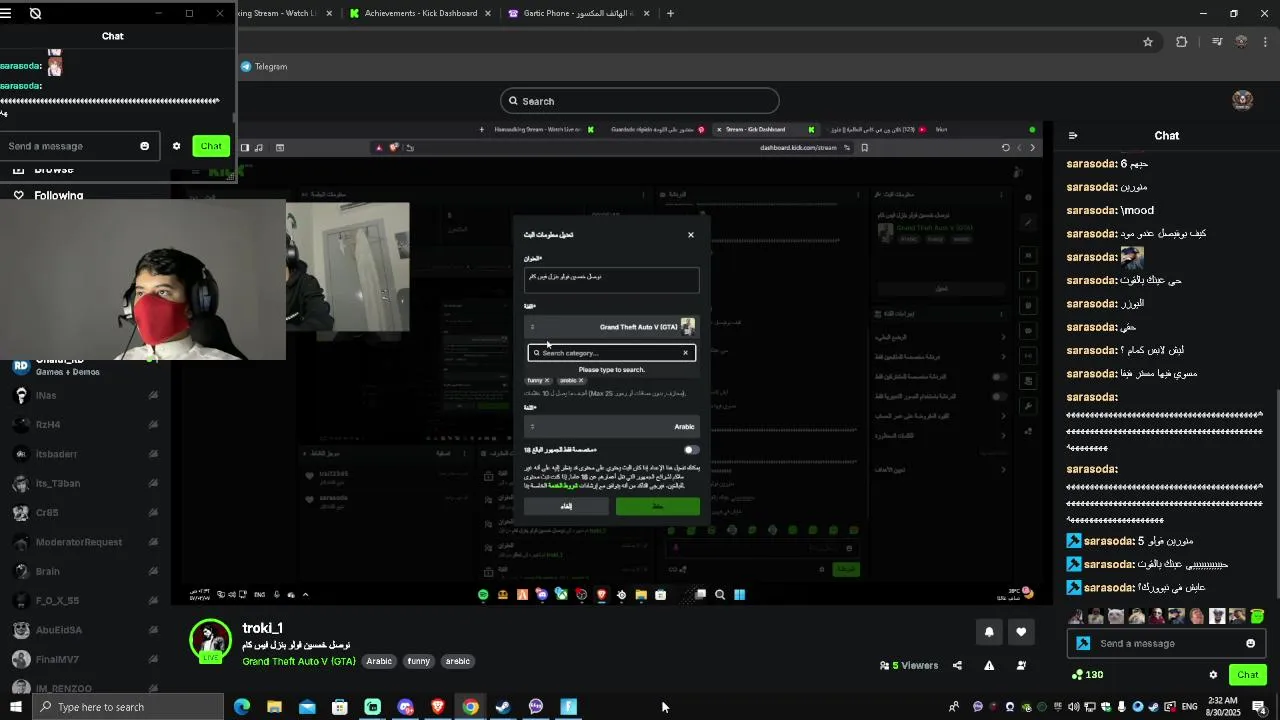The height and width of the screenshot is (720, 1280).
Task: Open browser extensions puzzle icon
Action: [x=1182, y=42]
